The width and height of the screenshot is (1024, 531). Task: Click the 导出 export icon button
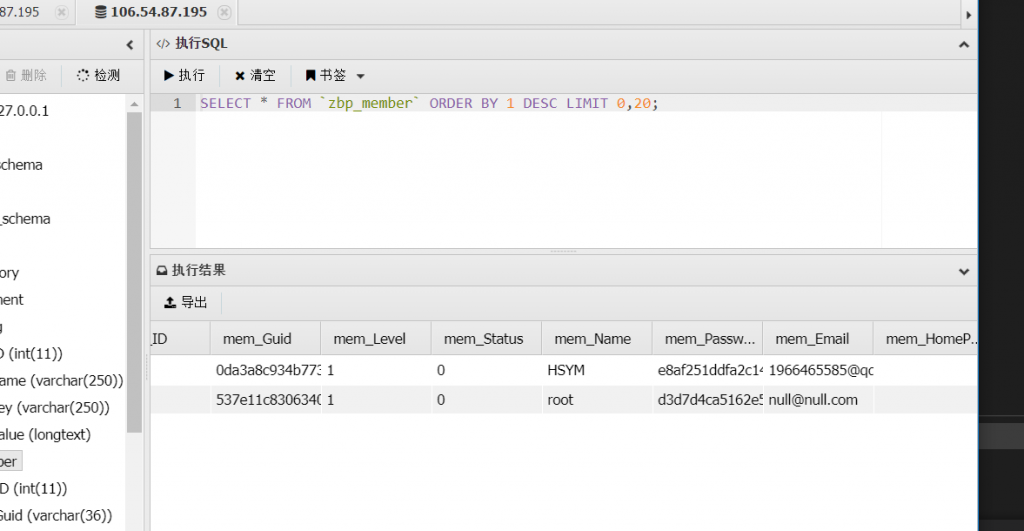pyautogui.click(x=186, y=302)
